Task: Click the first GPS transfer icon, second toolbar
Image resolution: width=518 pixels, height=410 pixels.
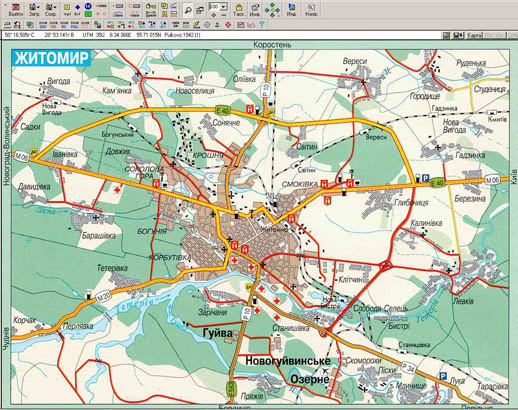Action: pos(110,25)
